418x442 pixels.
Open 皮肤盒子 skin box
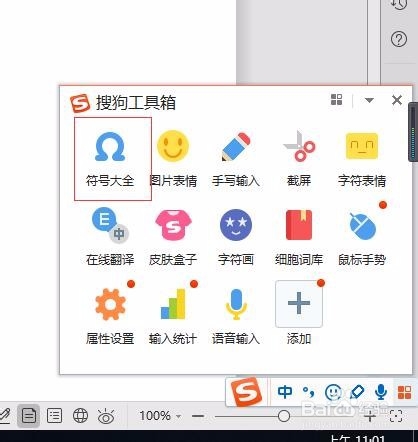[173, 236]
